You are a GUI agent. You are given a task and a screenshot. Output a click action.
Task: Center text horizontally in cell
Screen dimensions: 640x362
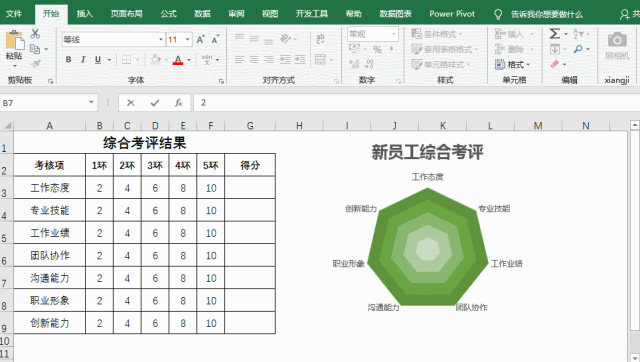click(254, 60)
